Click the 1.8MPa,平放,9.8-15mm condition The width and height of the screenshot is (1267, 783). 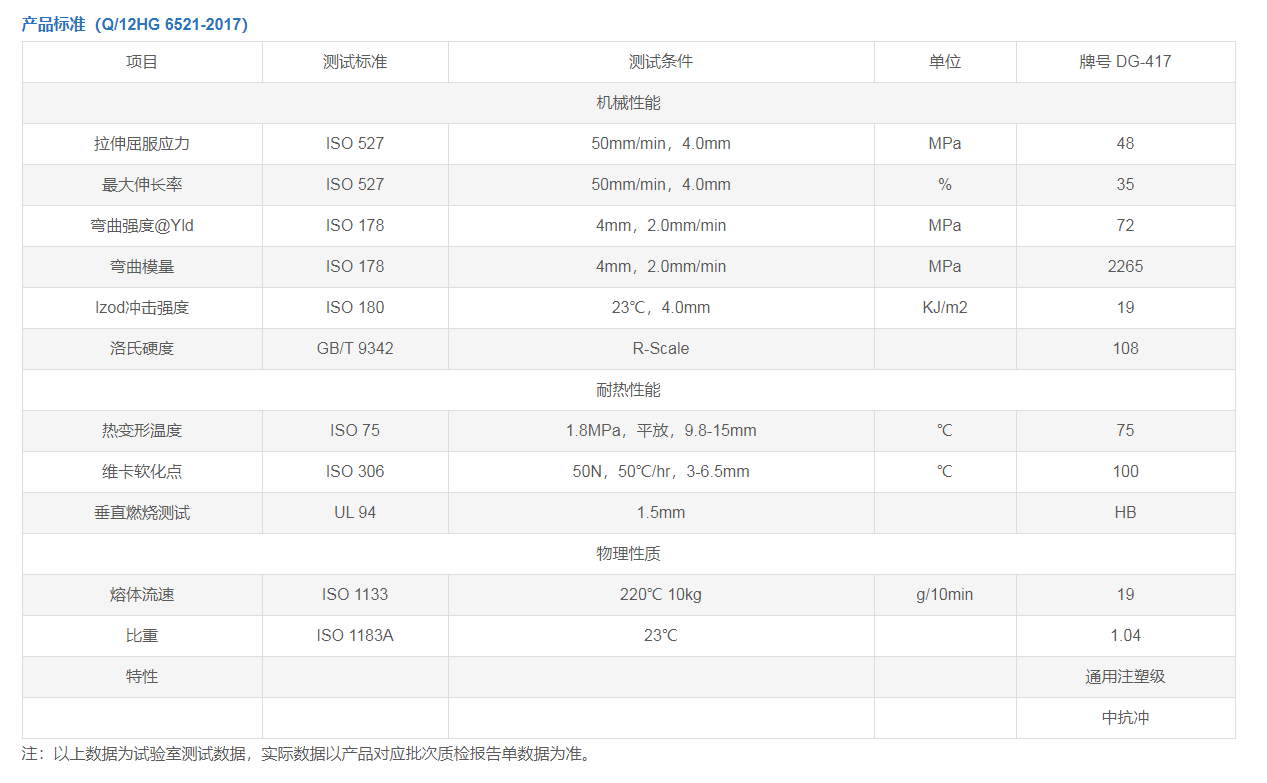pyautogui.click(x=661, y=431)
